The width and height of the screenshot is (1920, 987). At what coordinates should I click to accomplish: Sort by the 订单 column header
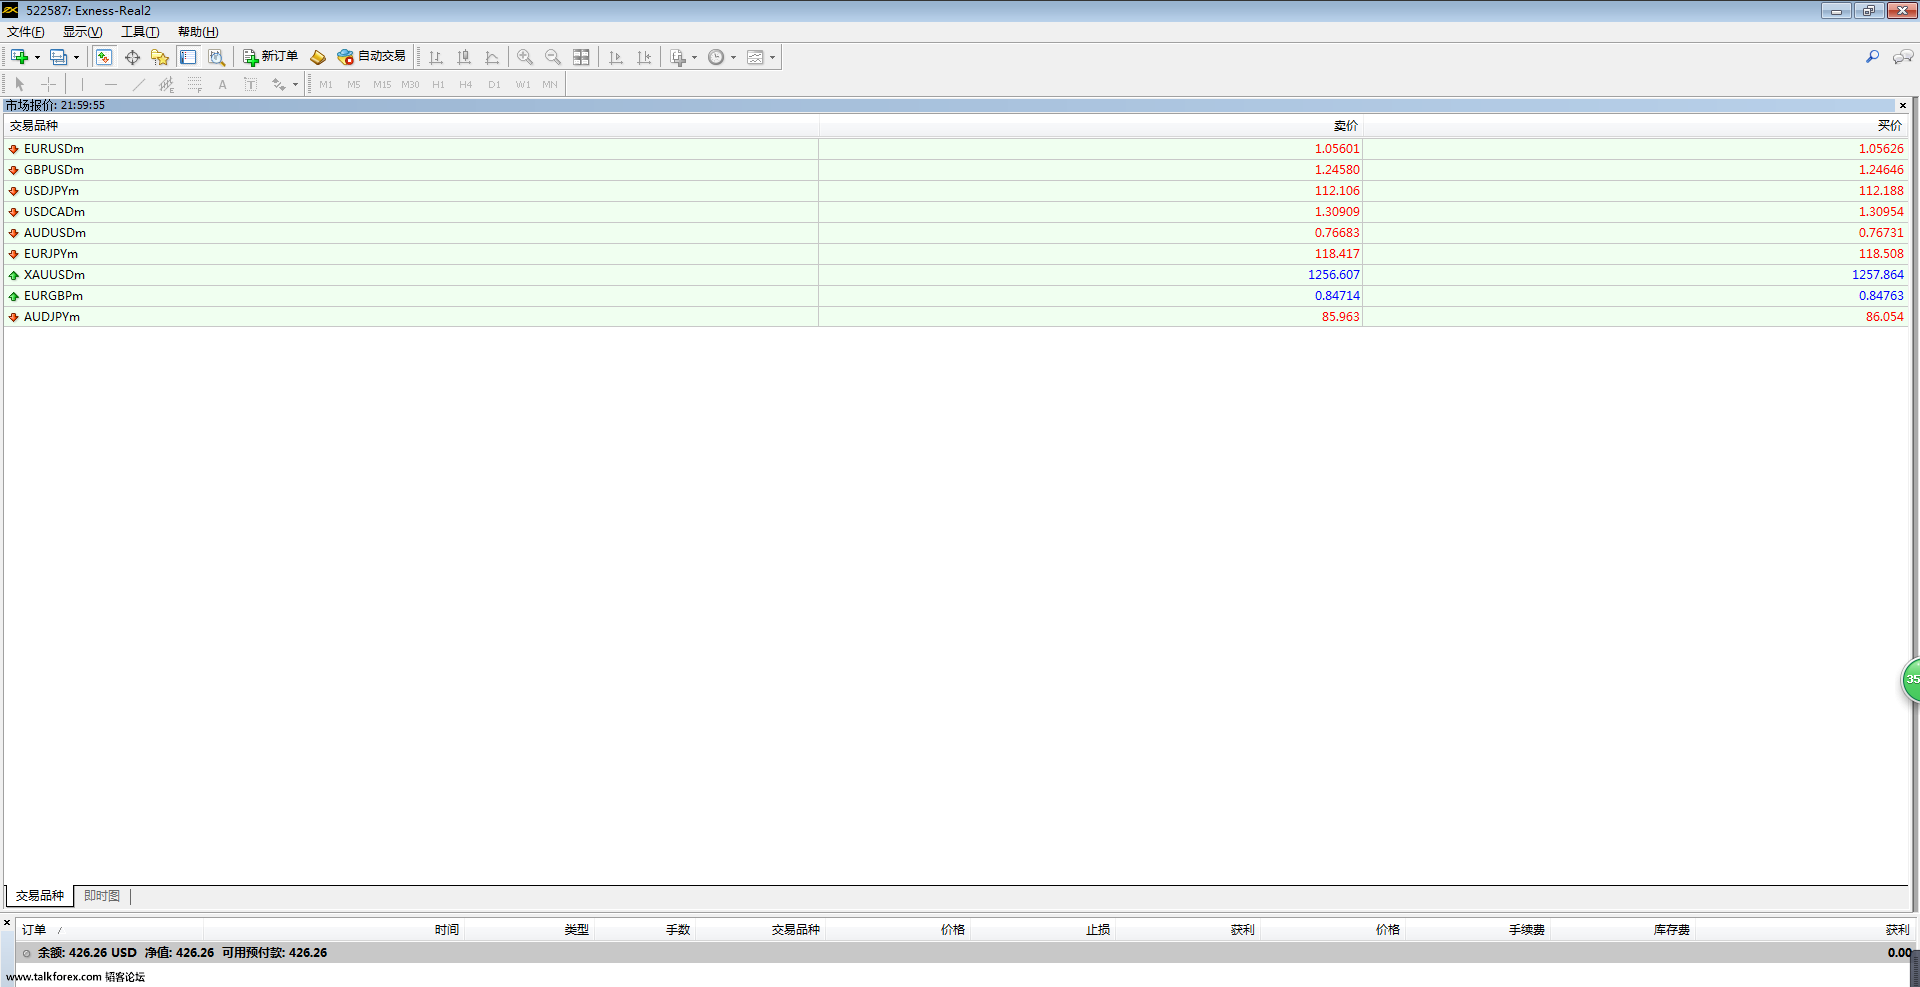110,930
